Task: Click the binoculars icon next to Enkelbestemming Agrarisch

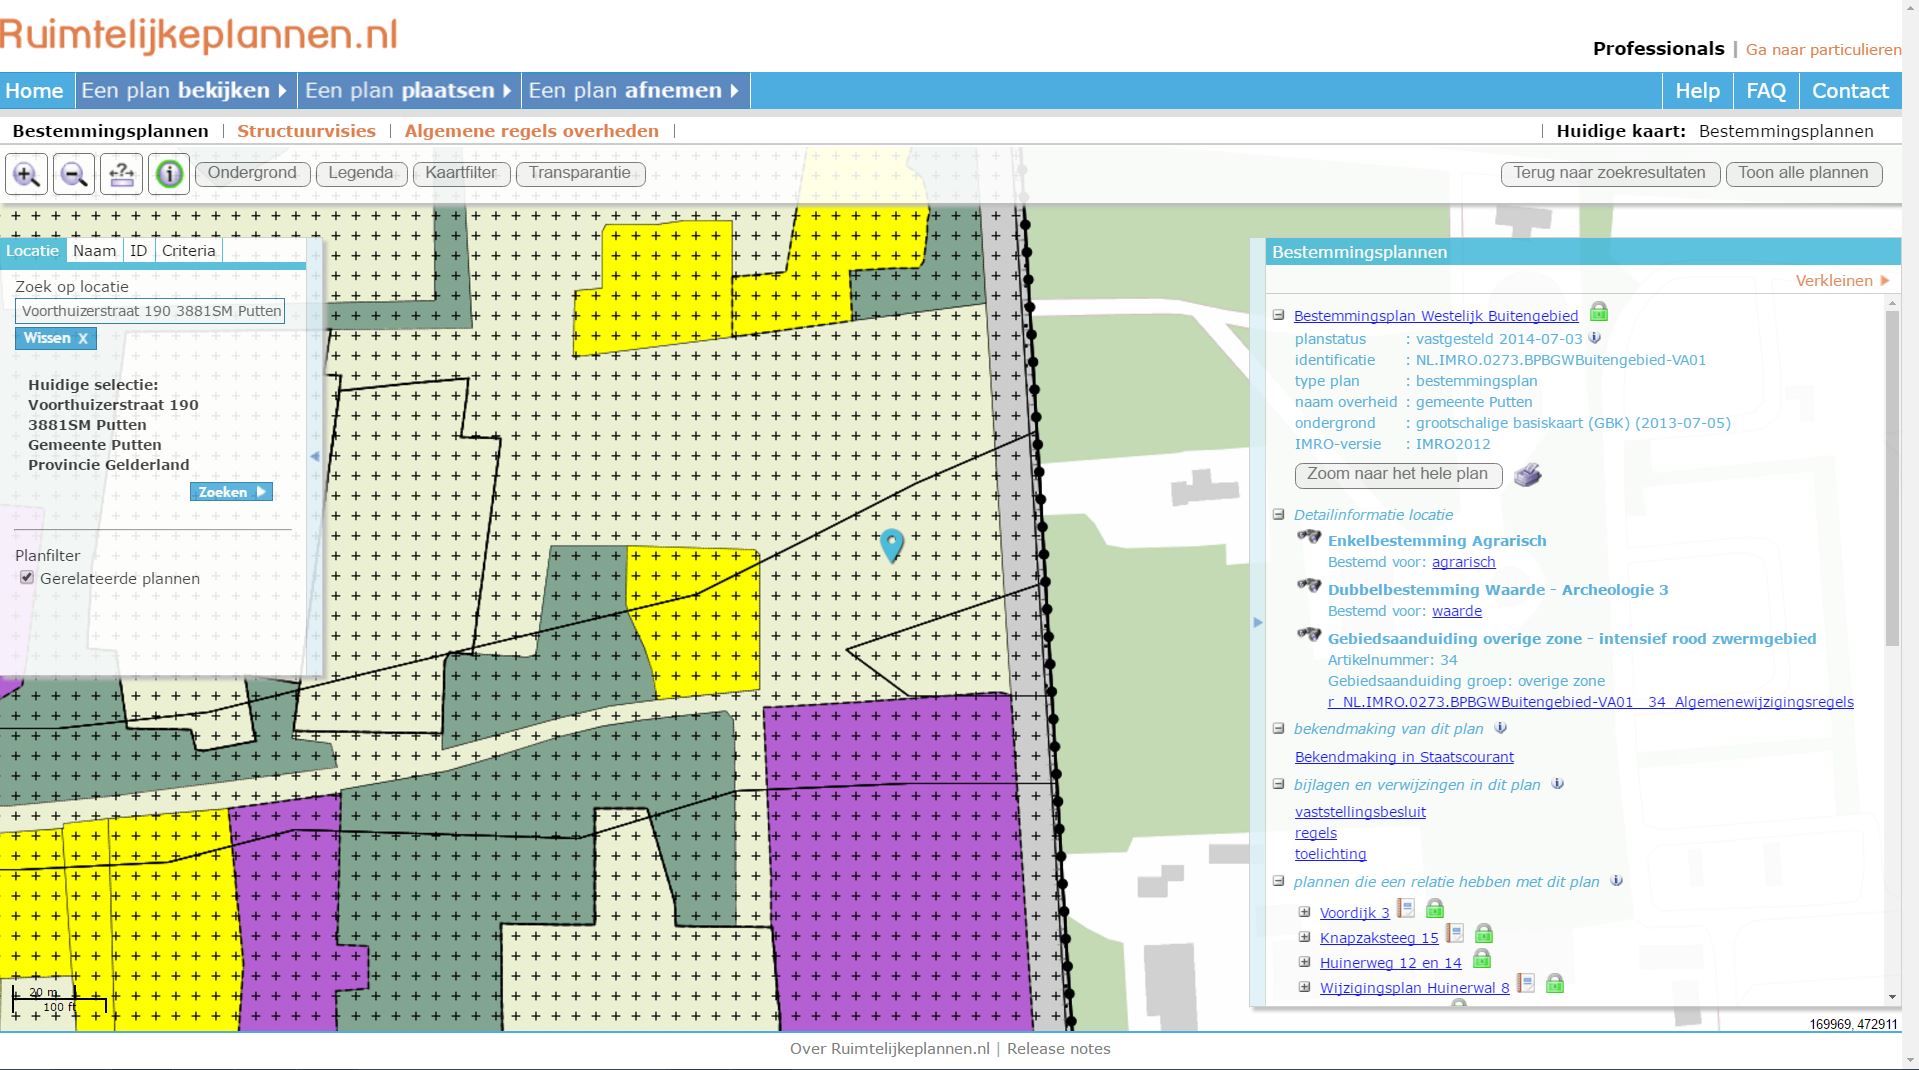Action: coord(1308,537)
